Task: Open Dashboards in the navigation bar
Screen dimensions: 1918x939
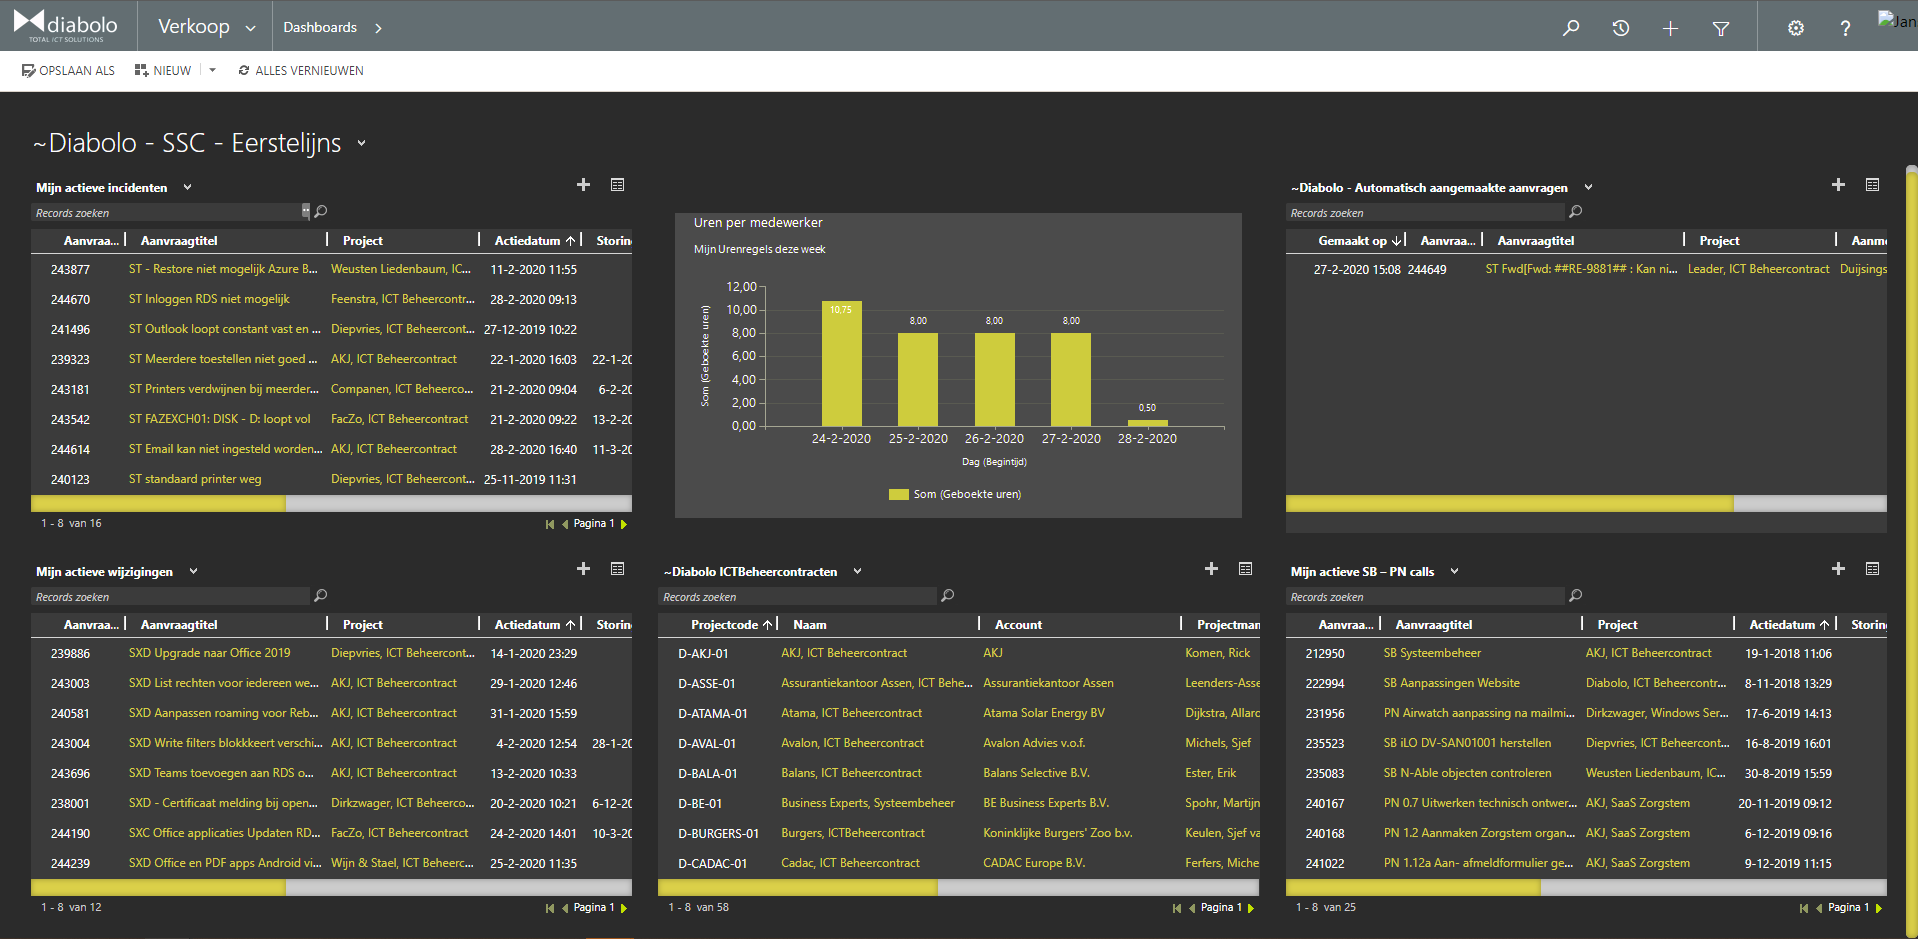Action: pos(320,27)
